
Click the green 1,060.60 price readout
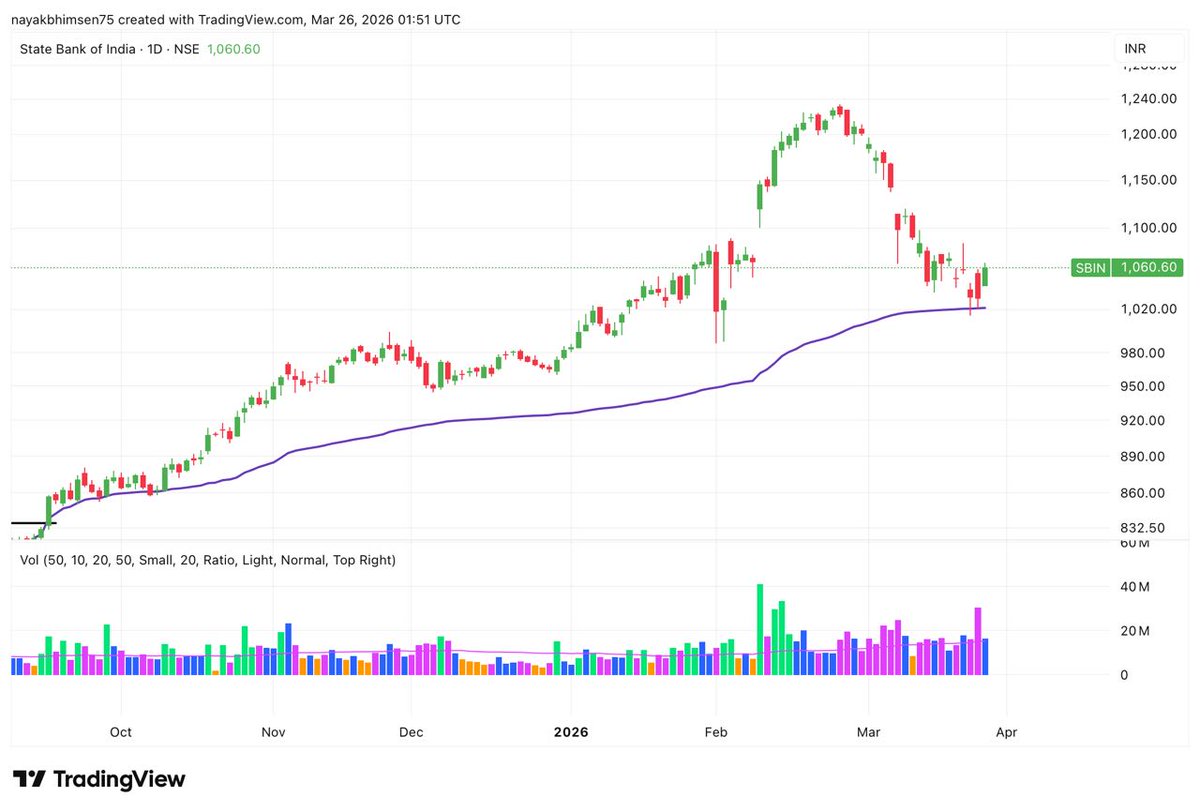coord(233,47)
